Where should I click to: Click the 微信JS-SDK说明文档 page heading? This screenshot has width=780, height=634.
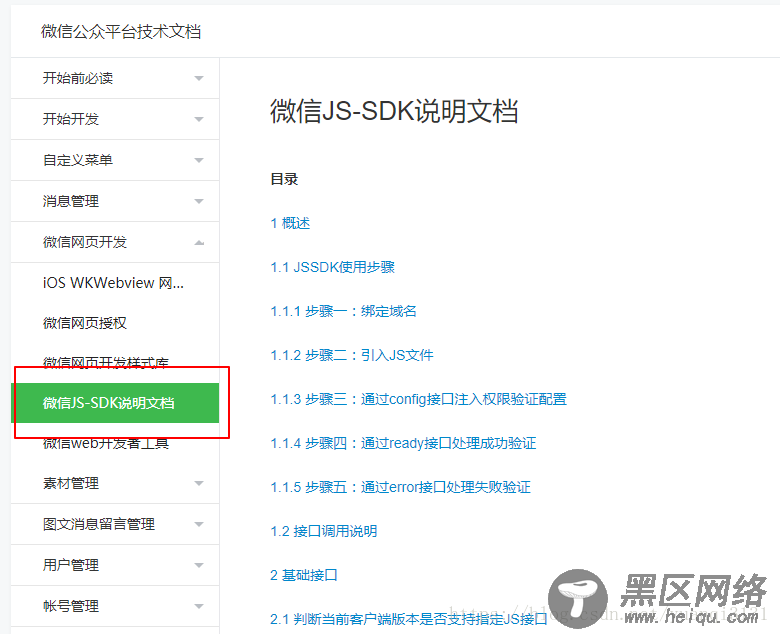(x=394, y=111)
